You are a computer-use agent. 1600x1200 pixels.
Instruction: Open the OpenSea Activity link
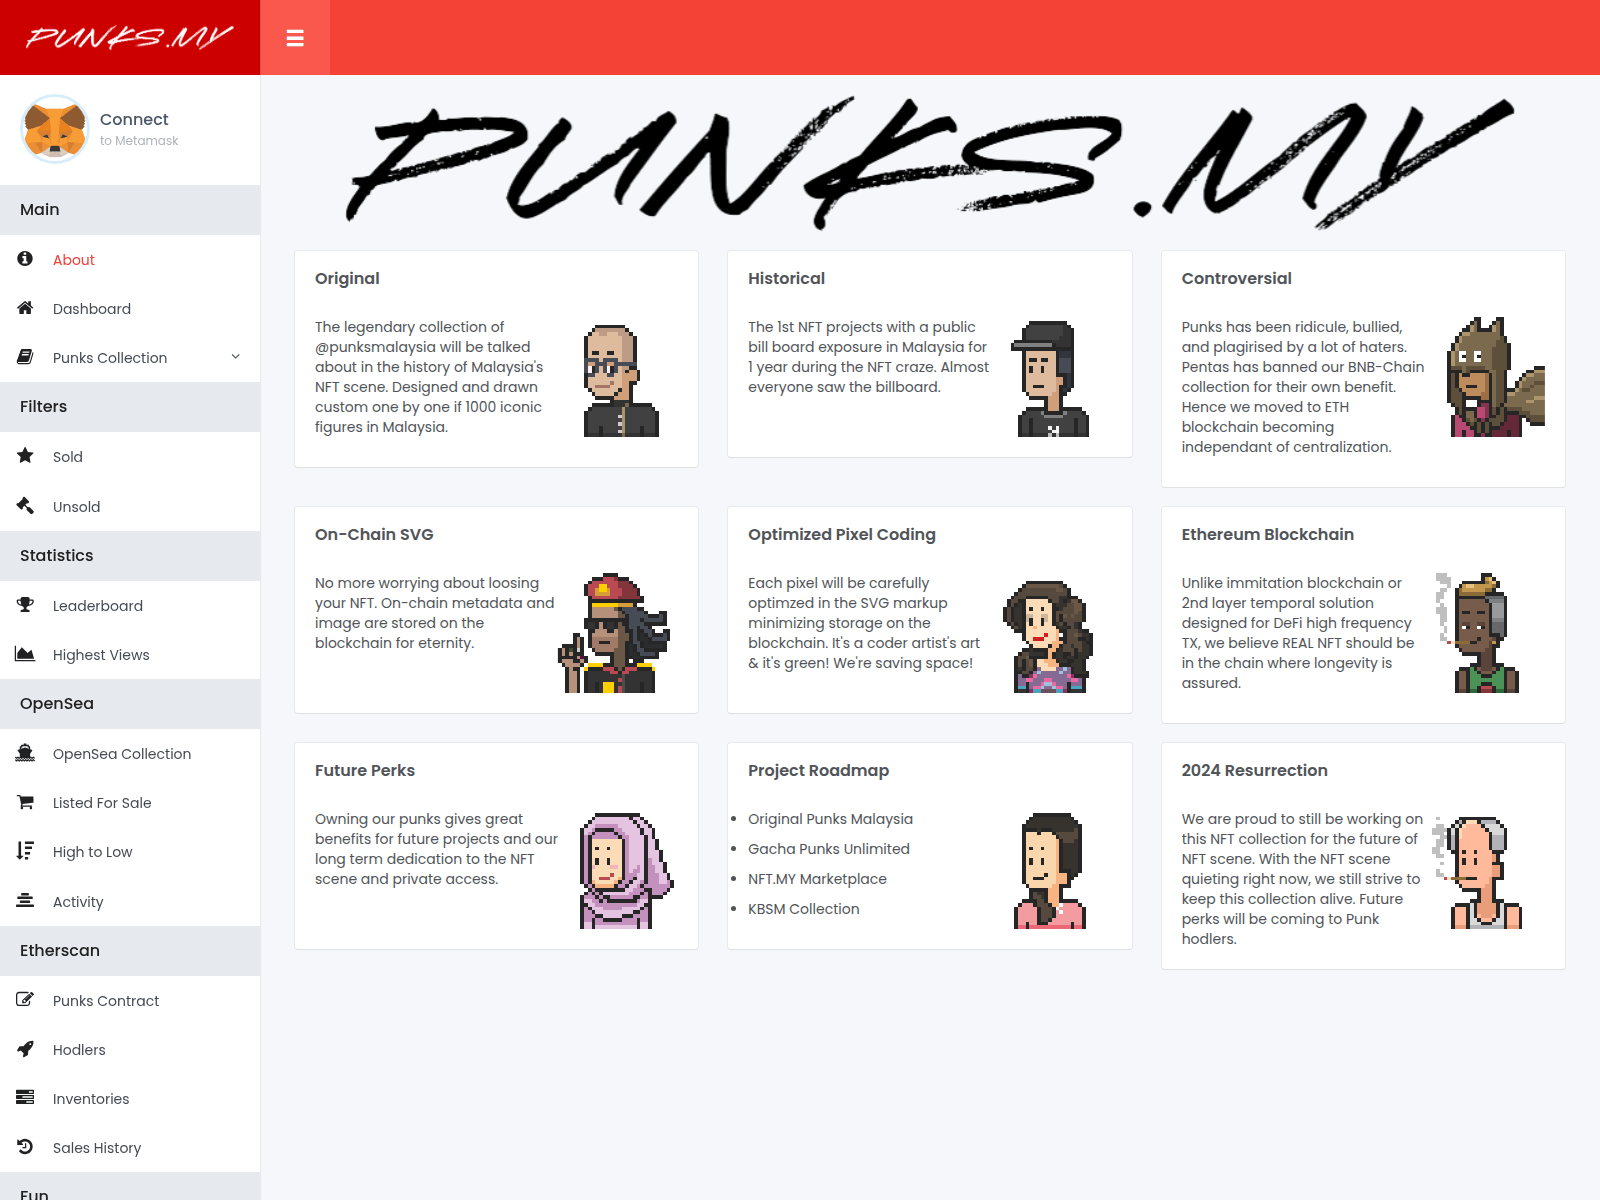(130, 902)
